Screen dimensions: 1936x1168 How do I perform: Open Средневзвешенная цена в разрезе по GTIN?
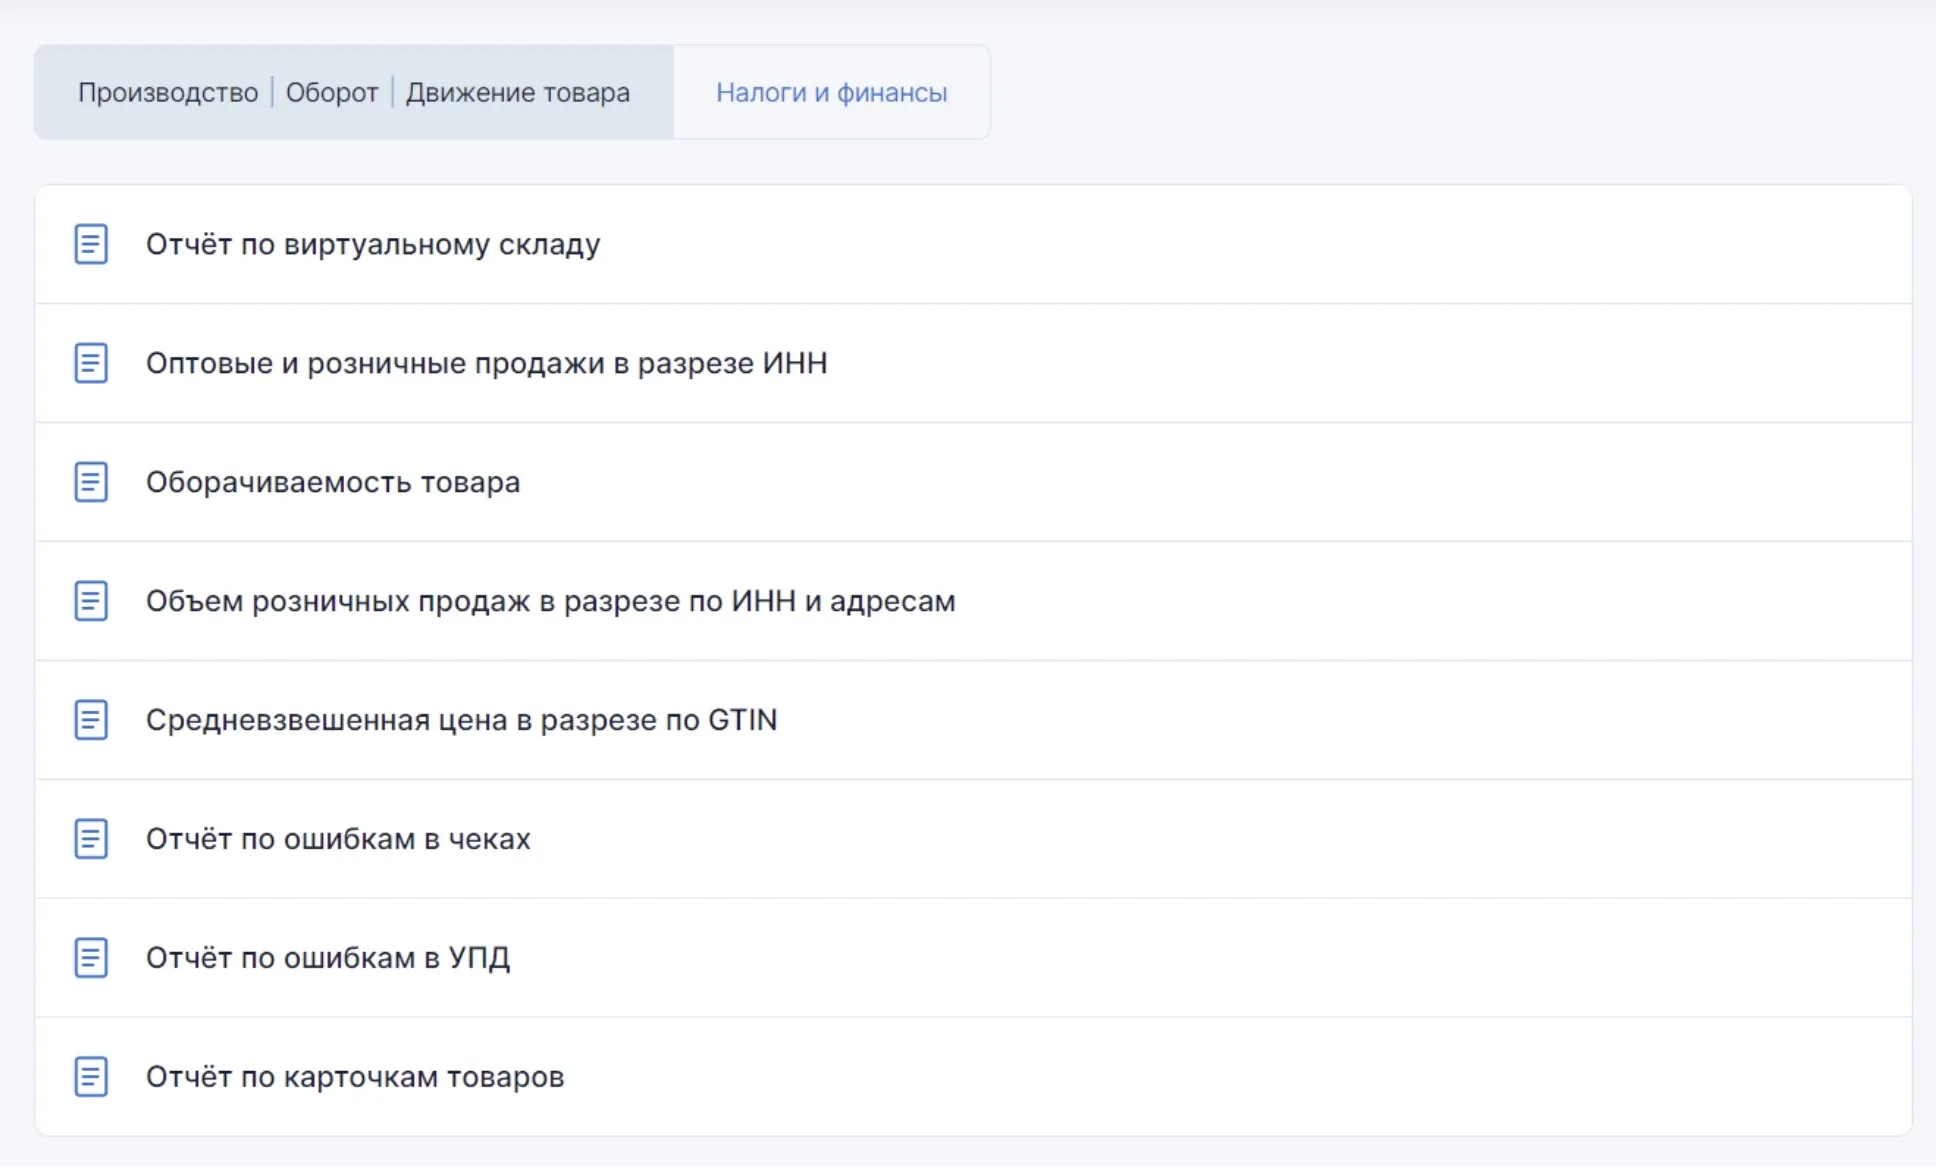461,720
